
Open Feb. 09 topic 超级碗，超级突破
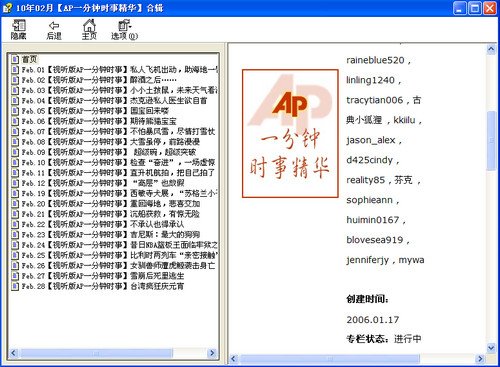[109, 152]
